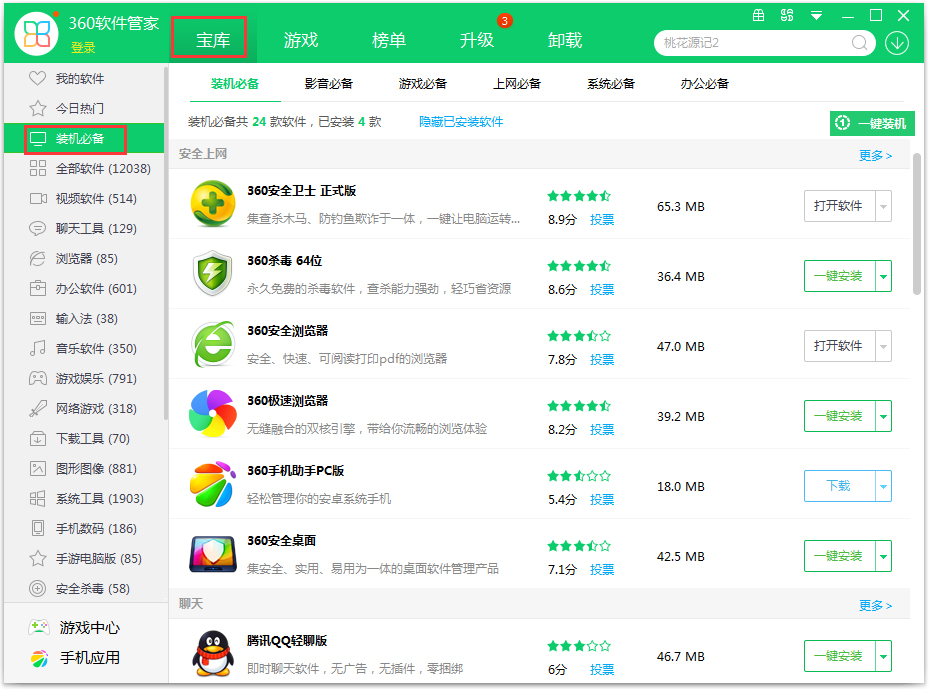
Task: Switch to 升级 top tab
Action: click(x=476, y=39)
